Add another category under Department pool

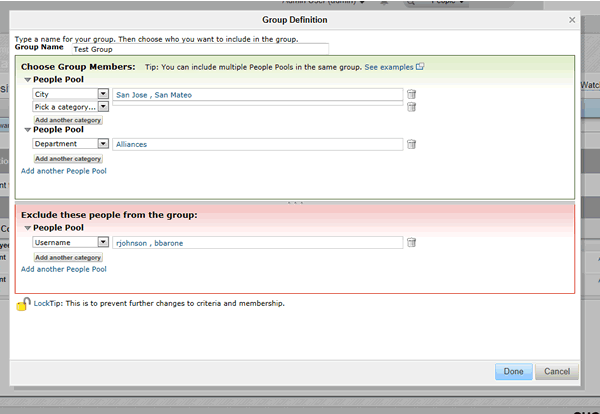pos(68,159)
